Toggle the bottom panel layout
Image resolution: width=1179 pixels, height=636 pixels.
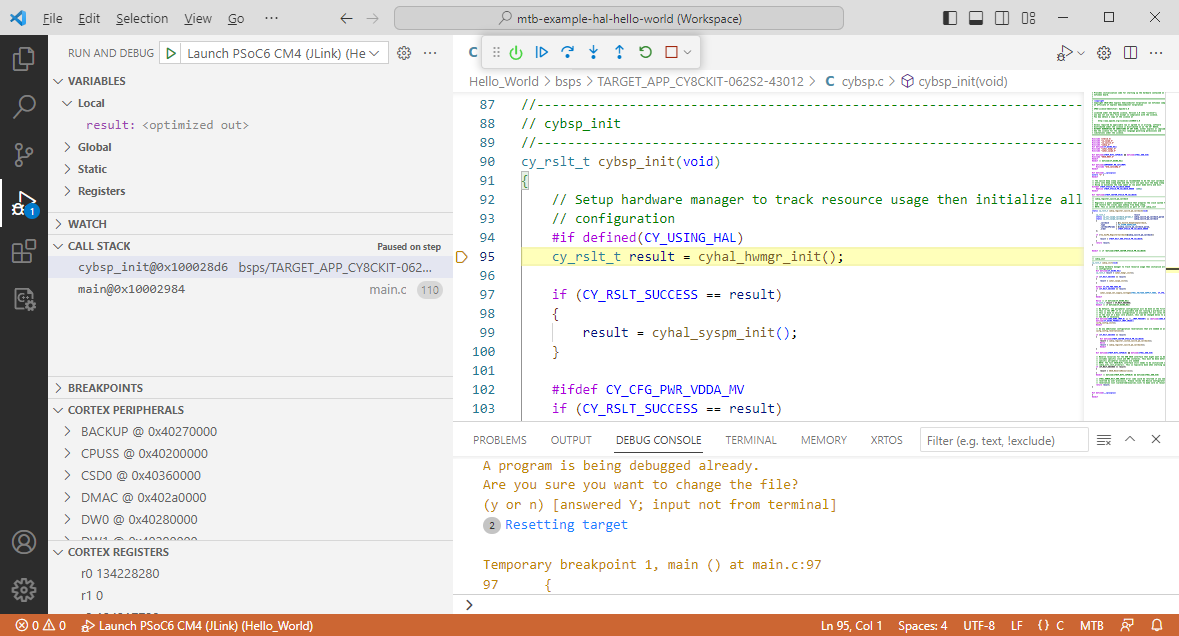point(976,18)
